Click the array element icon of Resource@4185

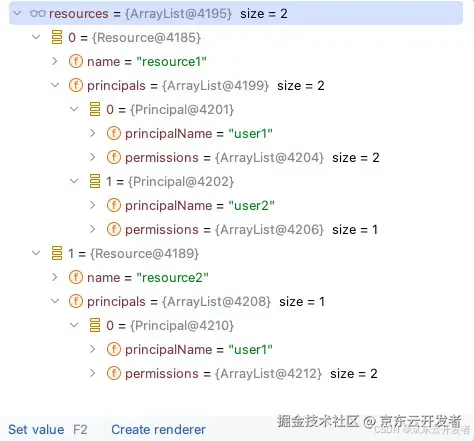pos(57,37)
